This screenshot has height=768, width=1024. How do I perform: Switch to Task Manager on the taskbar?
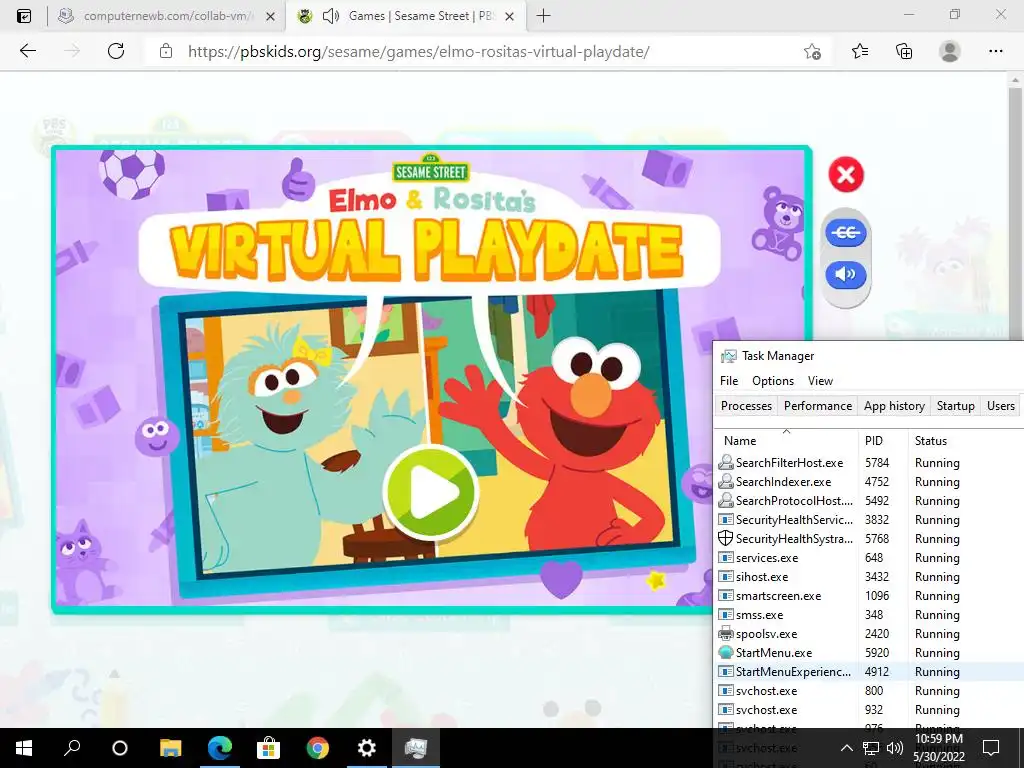(416, 748)
